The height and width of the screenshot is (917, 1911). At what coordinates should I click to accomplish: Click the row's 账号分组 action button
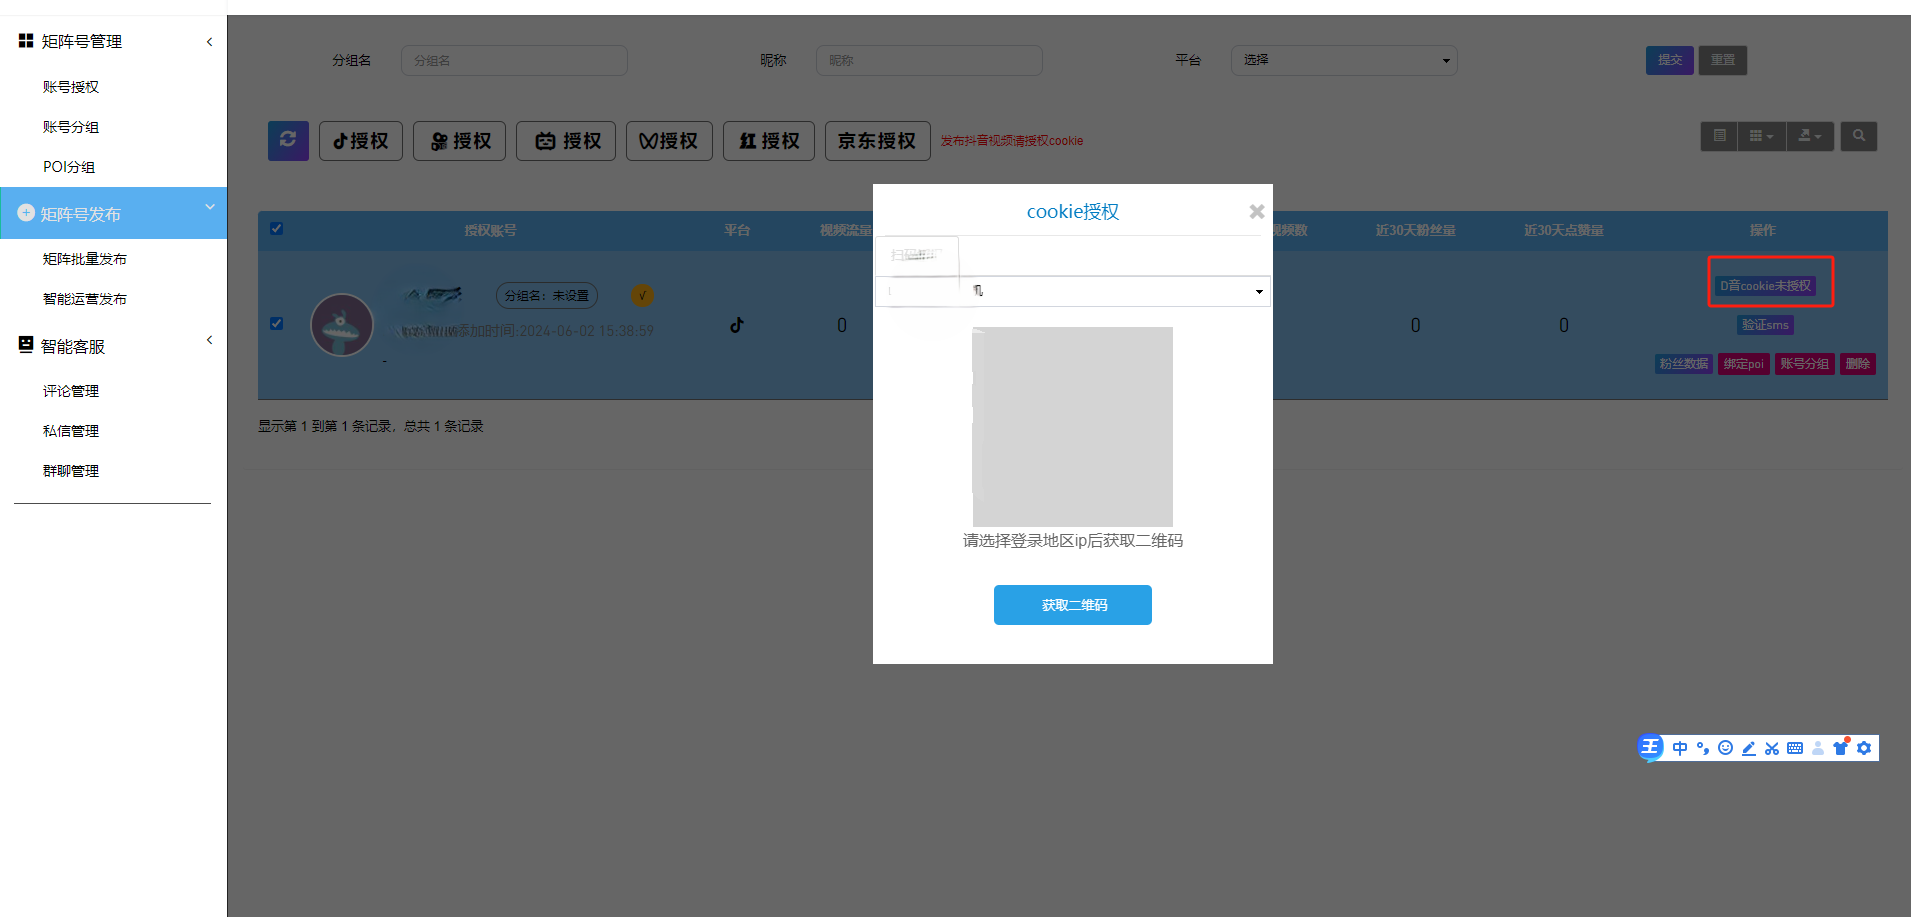coord(1805,364)
